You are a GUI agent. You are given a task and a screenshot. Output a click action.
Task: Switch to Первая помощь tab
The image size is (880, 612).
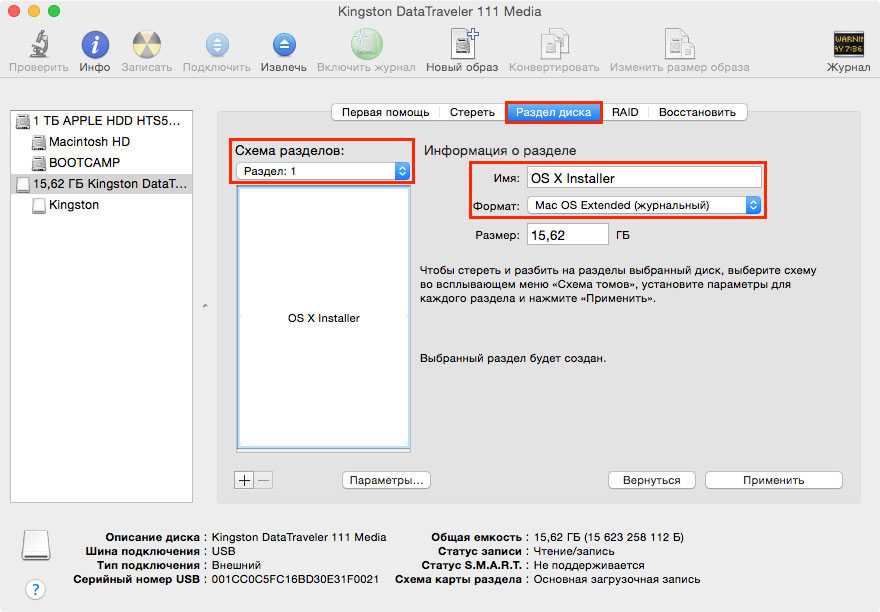coord(386,112)
